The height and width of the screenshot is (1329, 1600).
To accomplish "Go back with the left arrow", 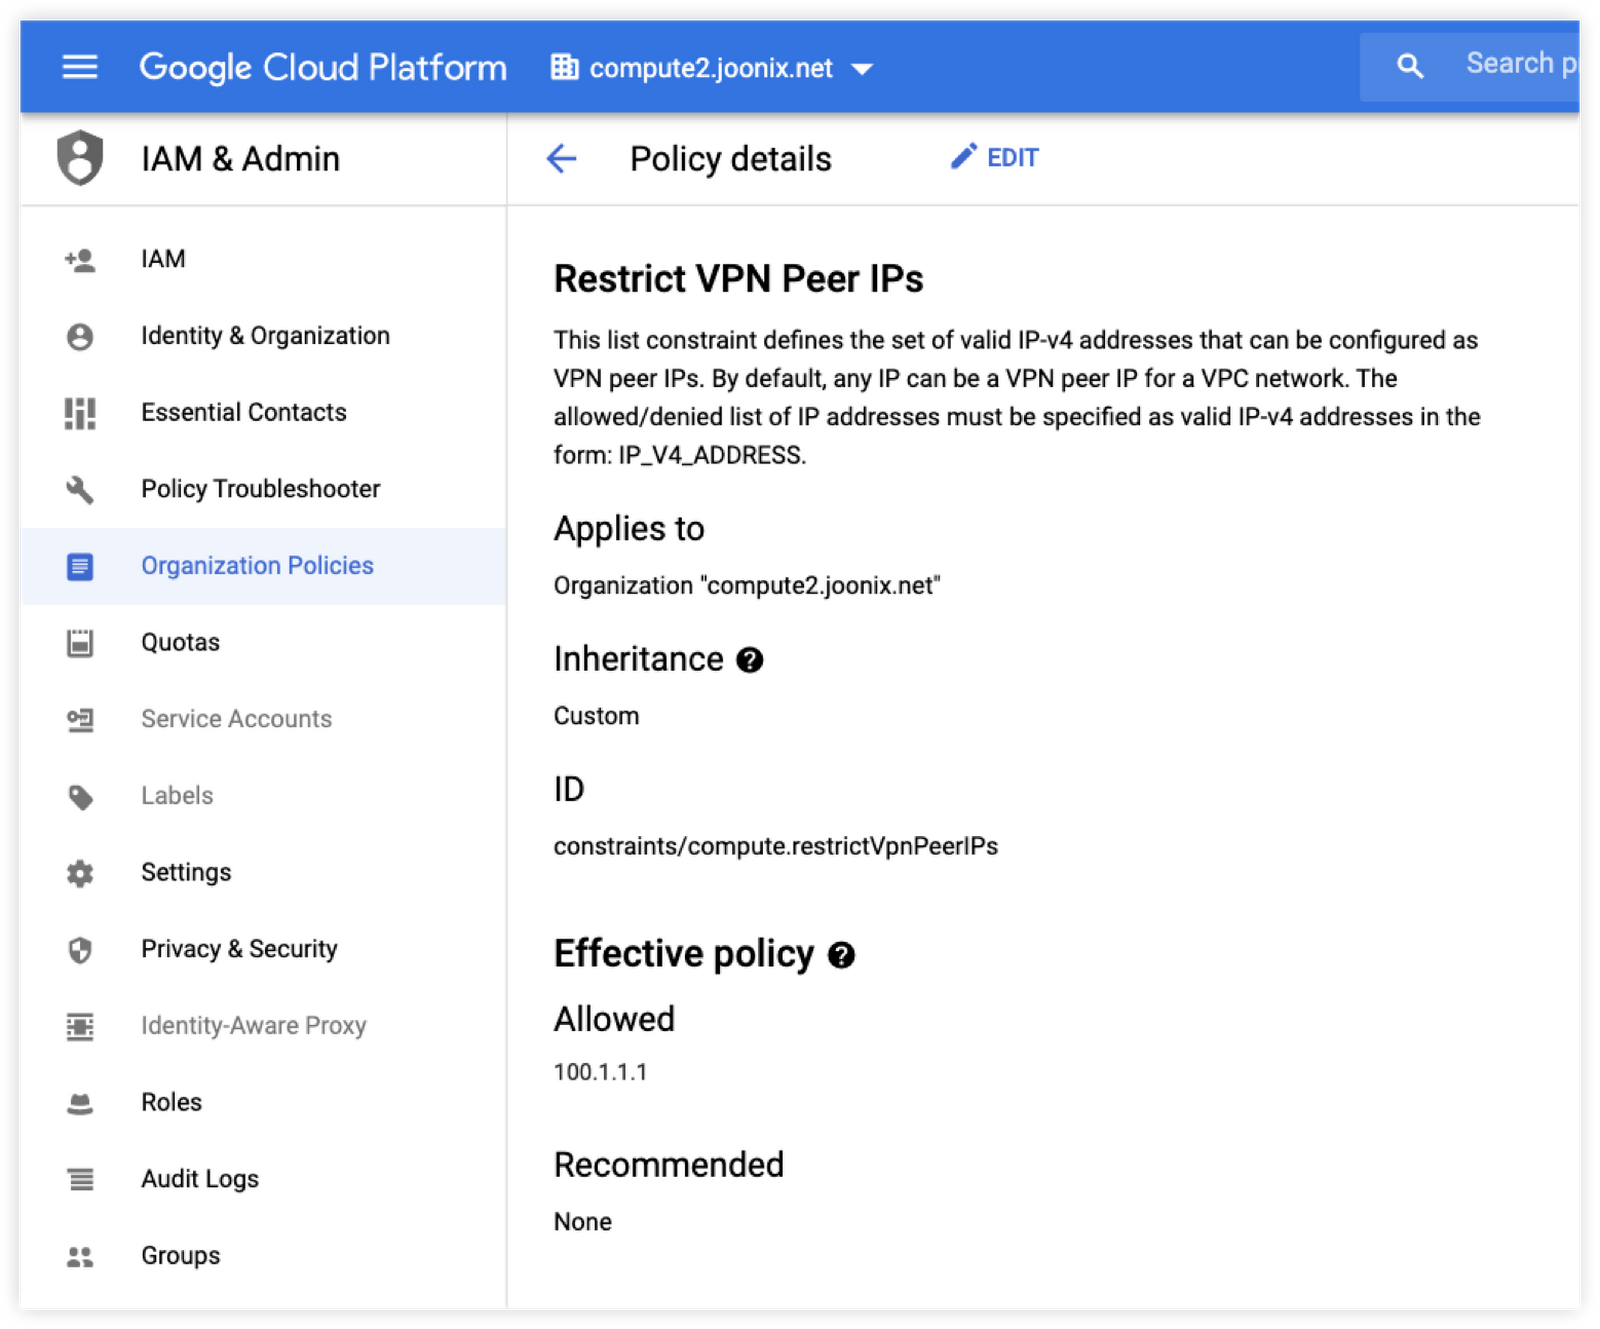I will [562, 158].
